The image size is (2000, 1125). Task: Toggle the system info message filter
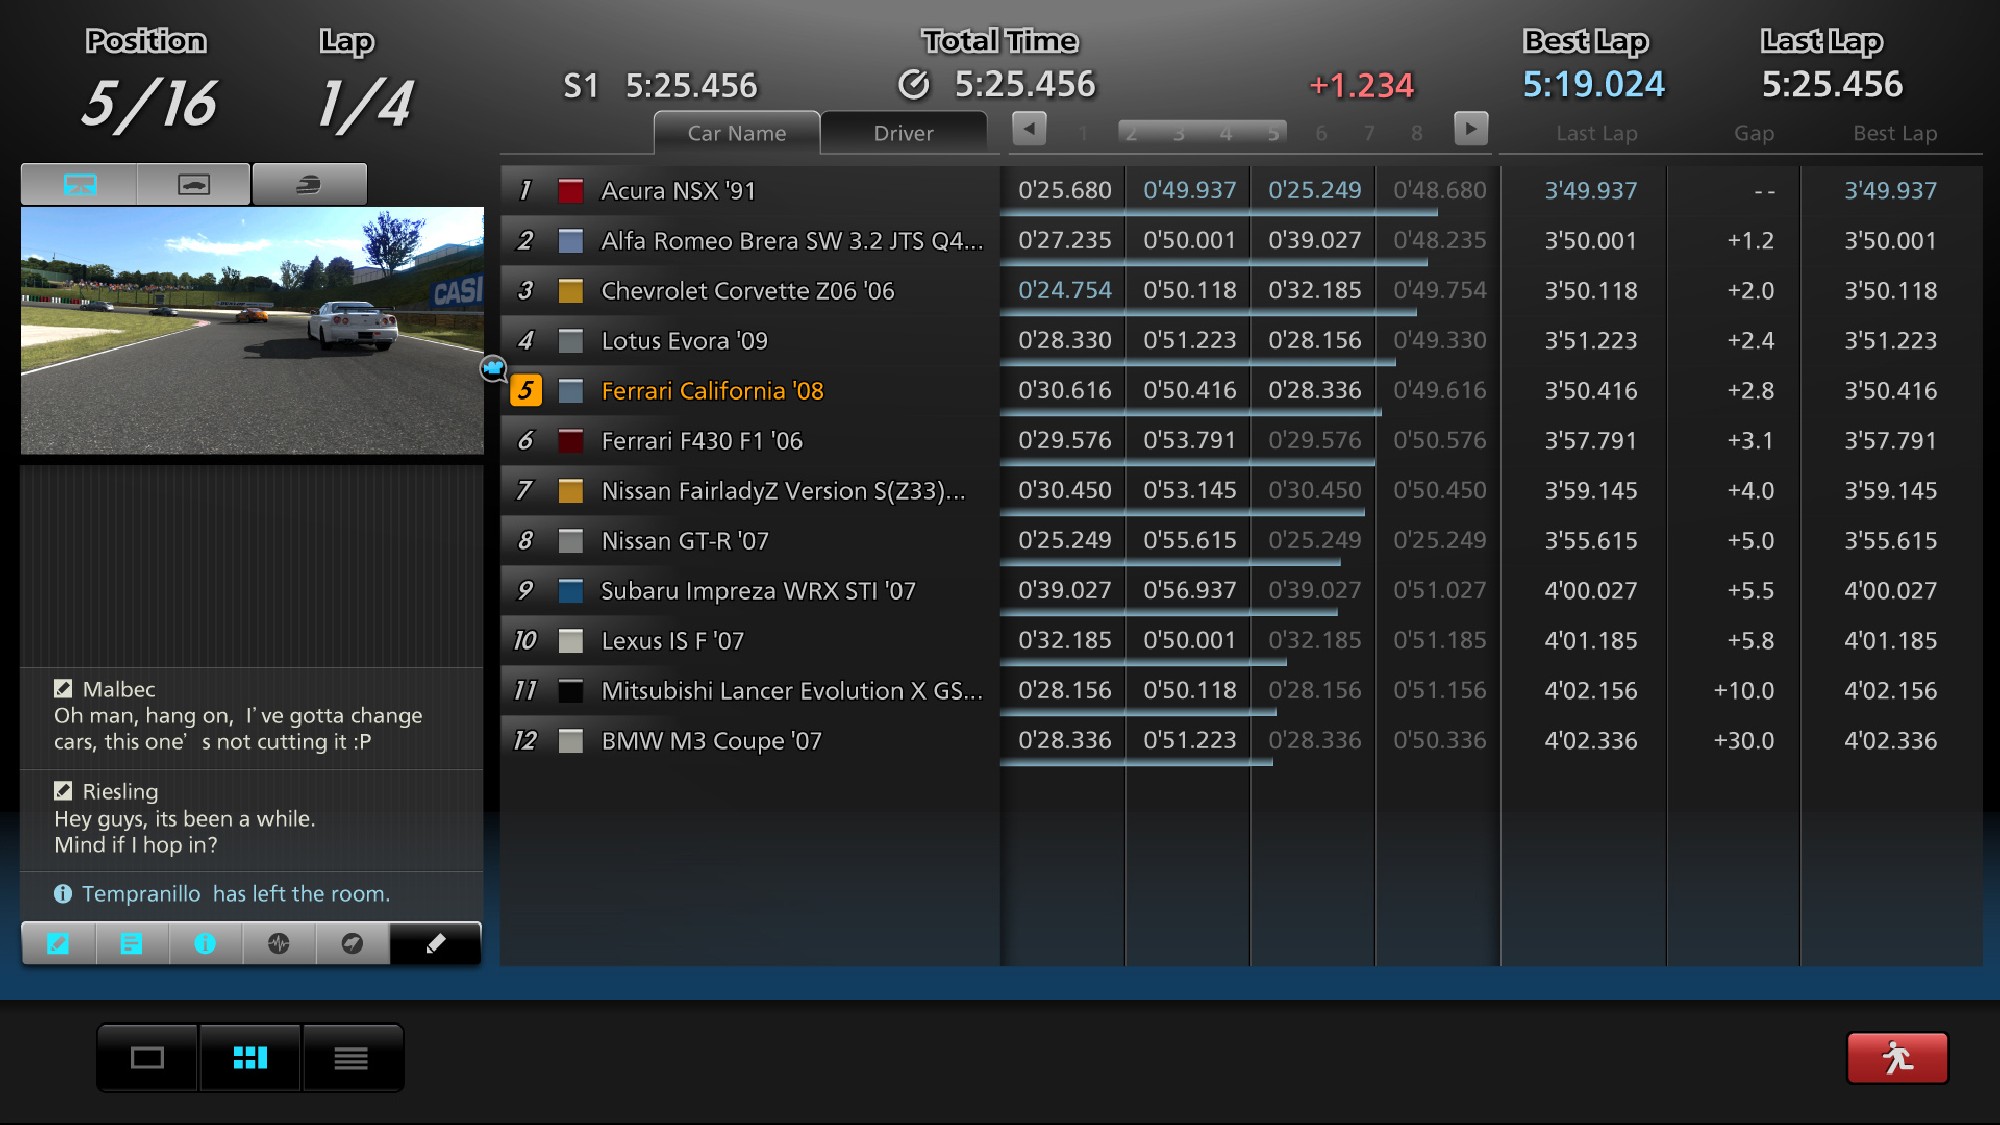tap(205, 943)
